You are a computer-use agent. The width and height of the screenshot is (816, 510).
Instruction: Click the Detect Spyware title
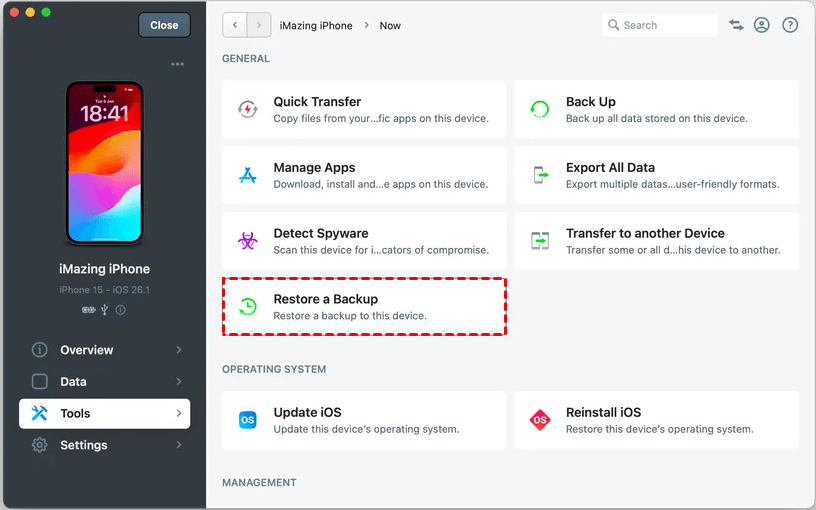(x=321, y=233)
